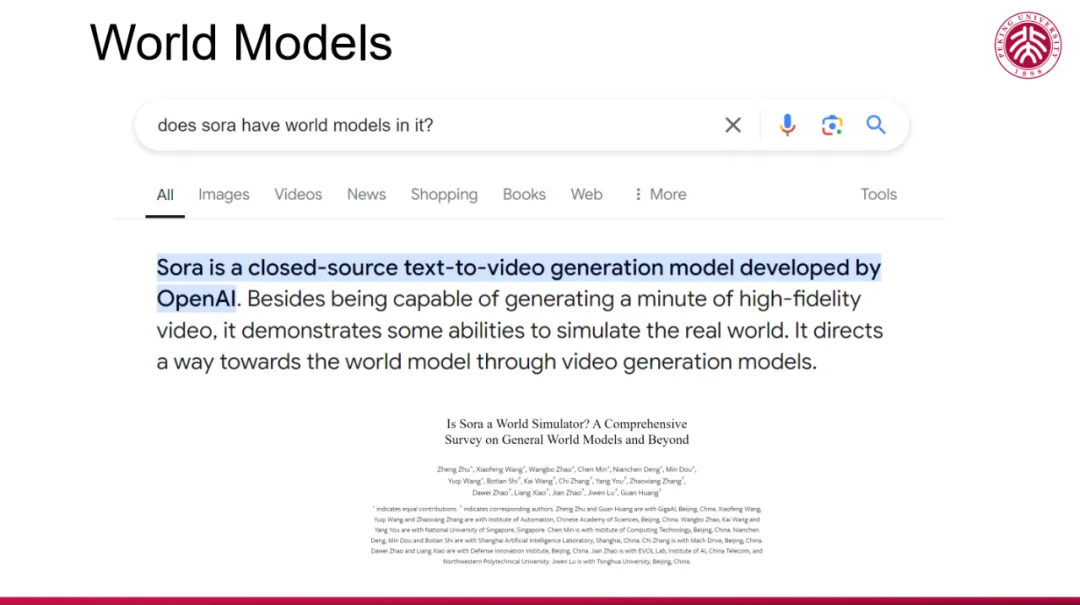Clear the search query with X icon
Screen dimensions: 1080x605
coord(733,125)
